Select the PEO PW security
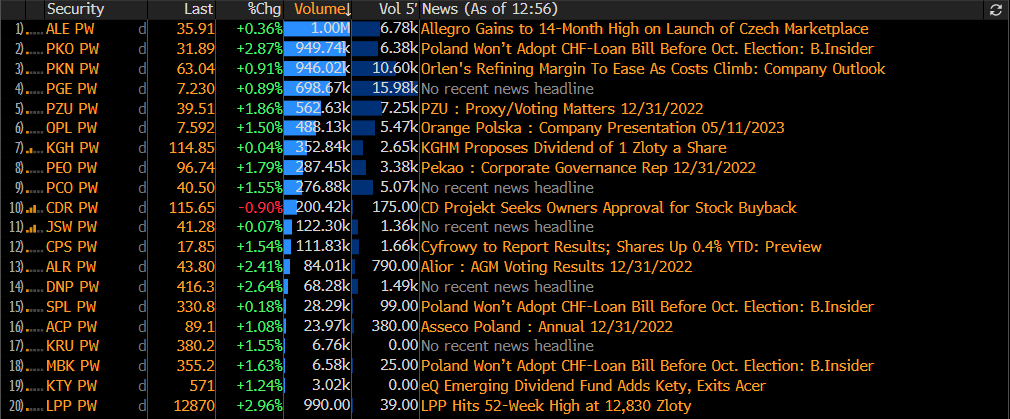Viewport: 1010px width, 419px height. [x=73, y=168]
